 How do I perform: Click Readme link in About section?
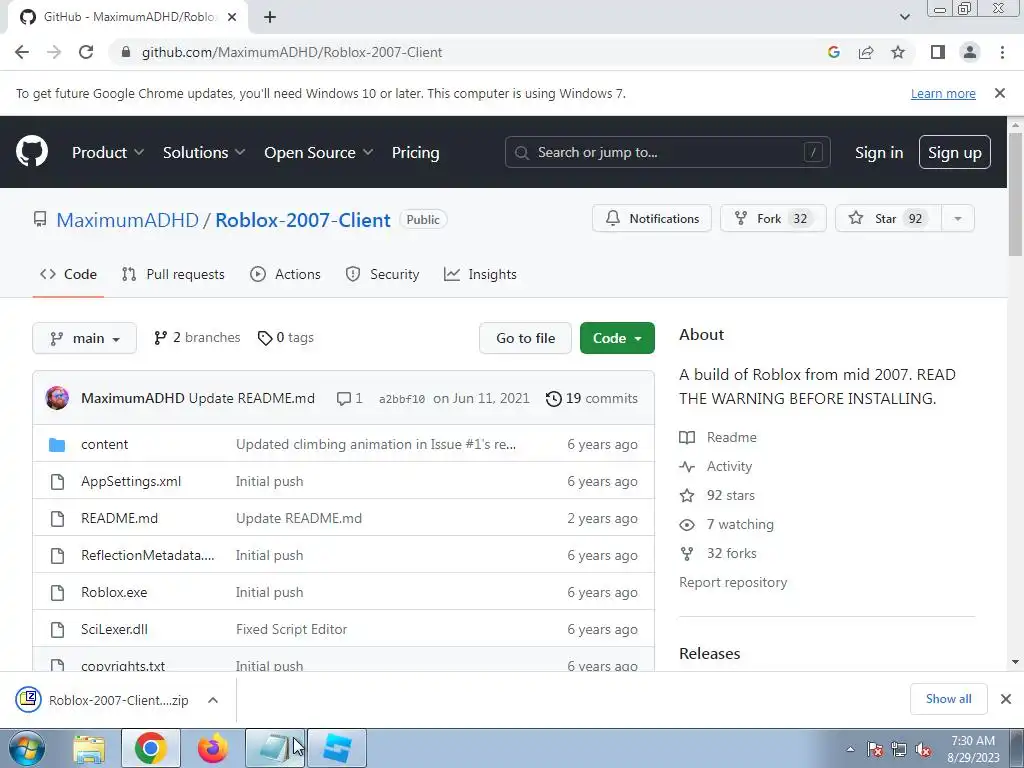(731, 437)
